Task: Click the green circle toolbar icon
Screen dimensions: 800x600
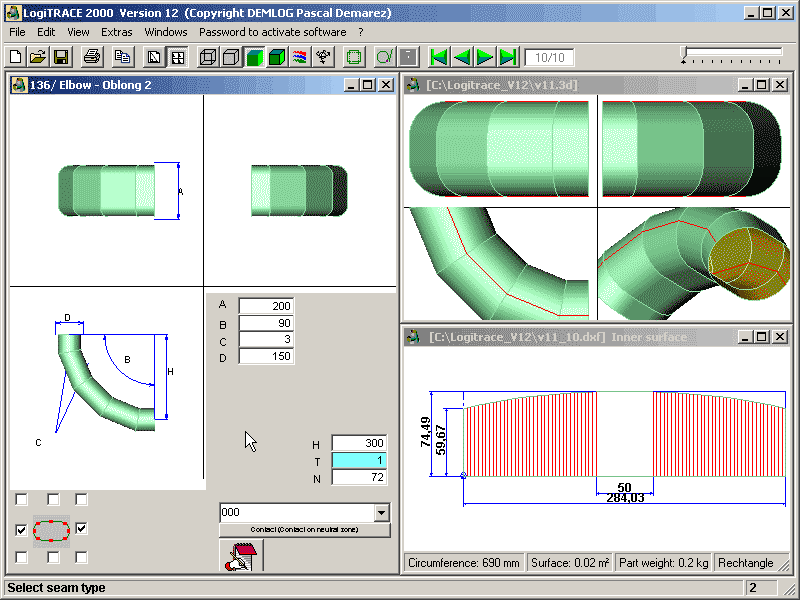Action: tap(385, 57)
